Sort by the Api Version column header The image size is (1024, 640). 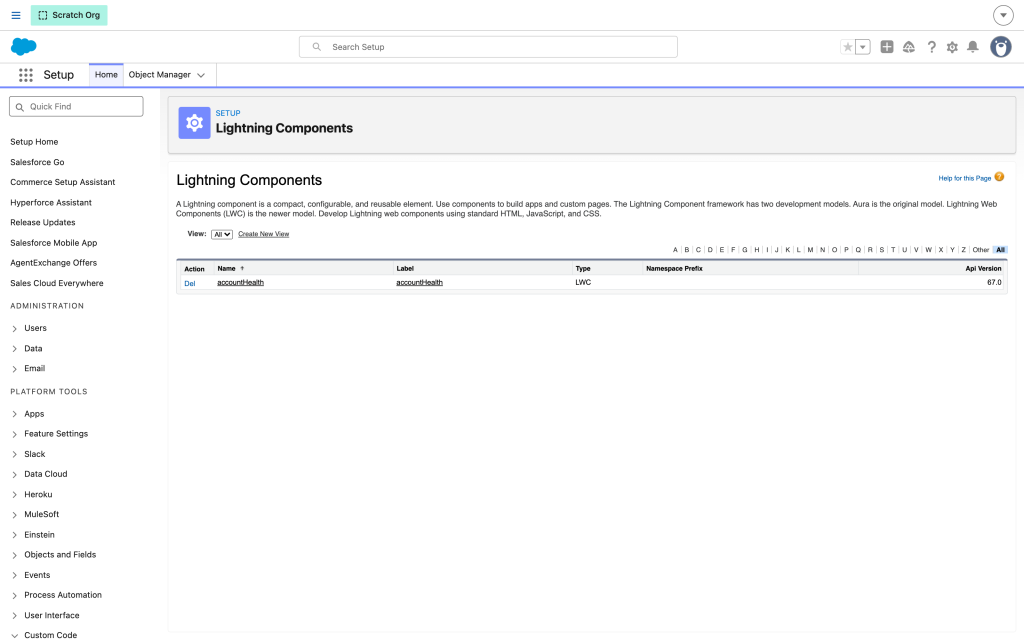[x=983, y=268]
